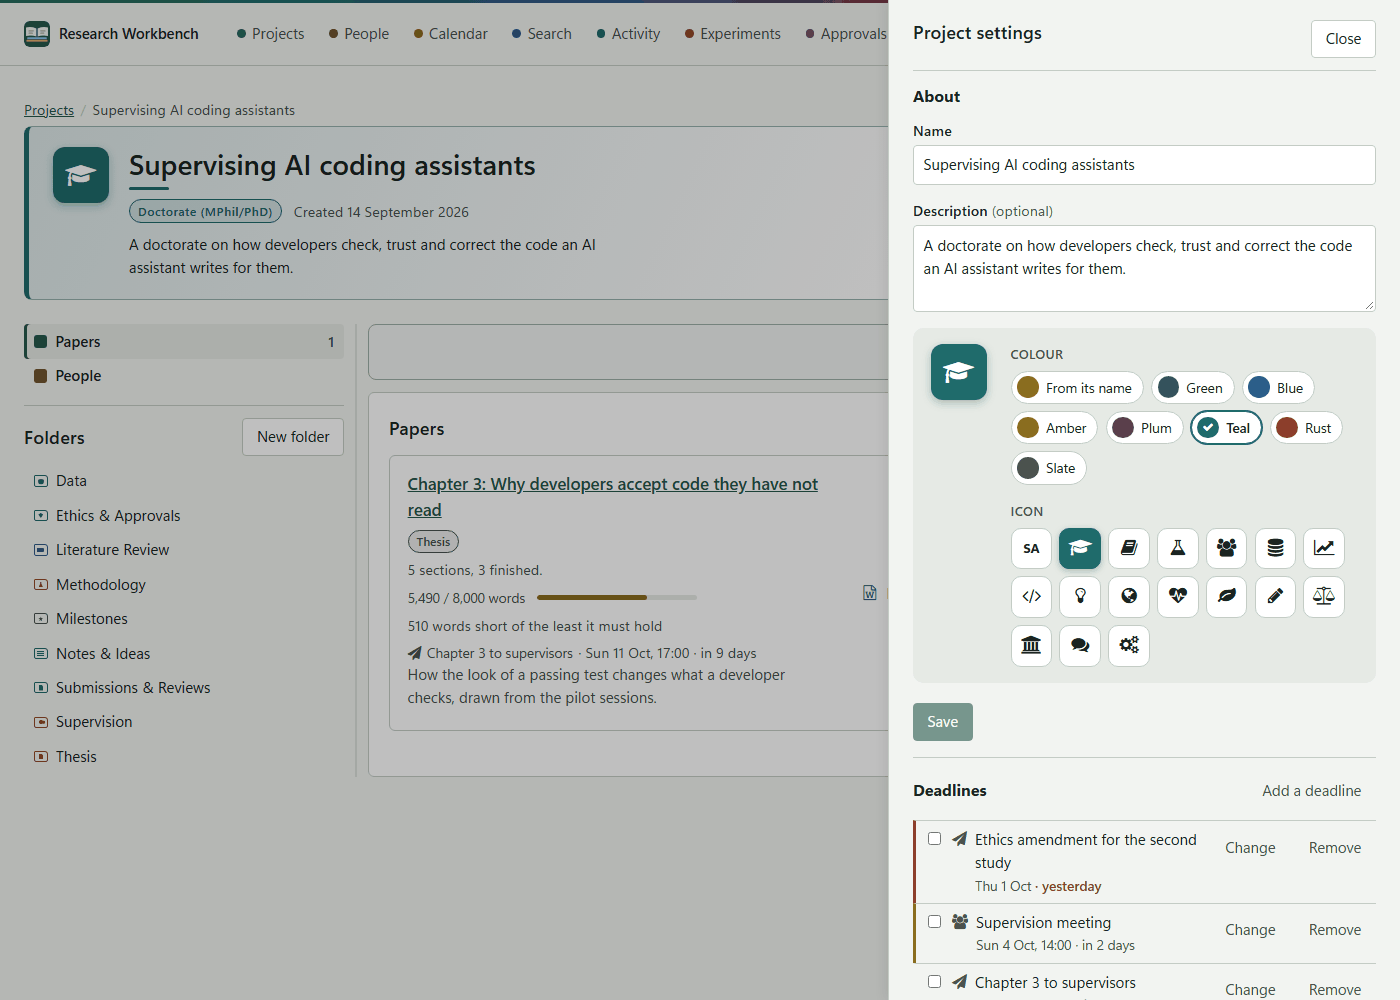
Task: Choose the balance scales icon
Action: pyautogui.click(x=1324, y=597)
